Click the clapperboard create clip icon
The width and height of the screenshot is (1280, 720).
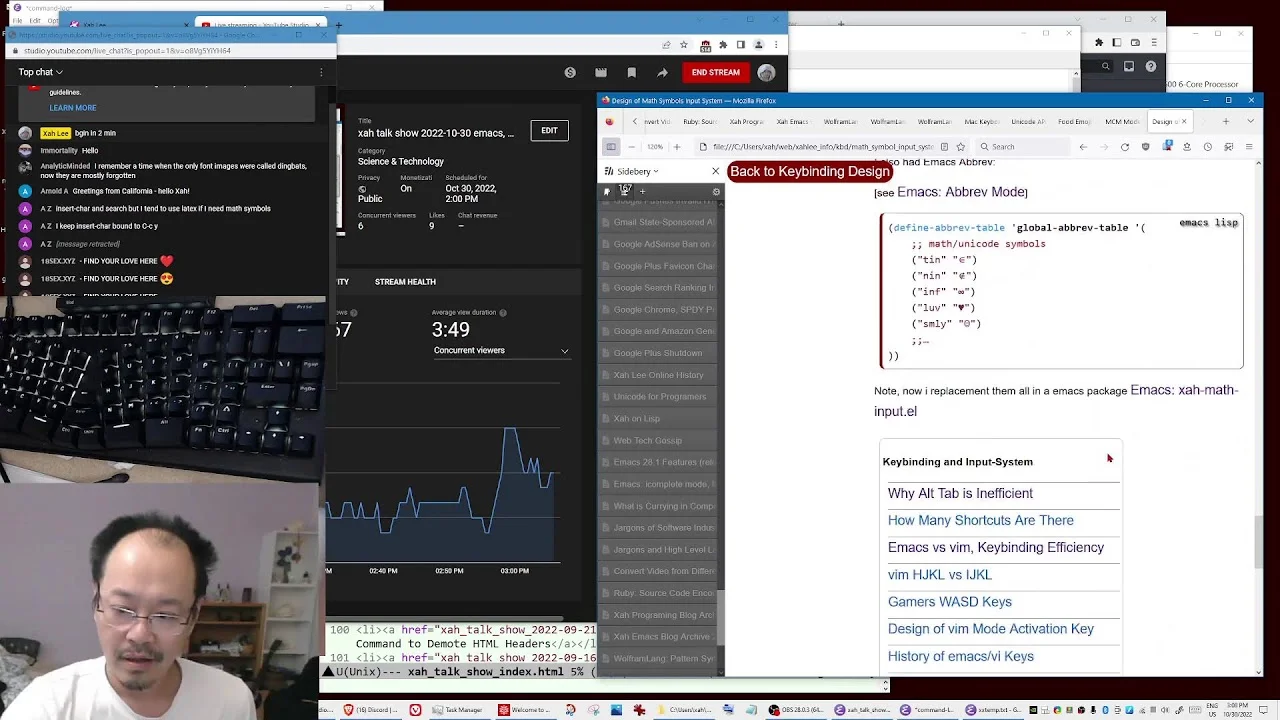tap(601, 72)
